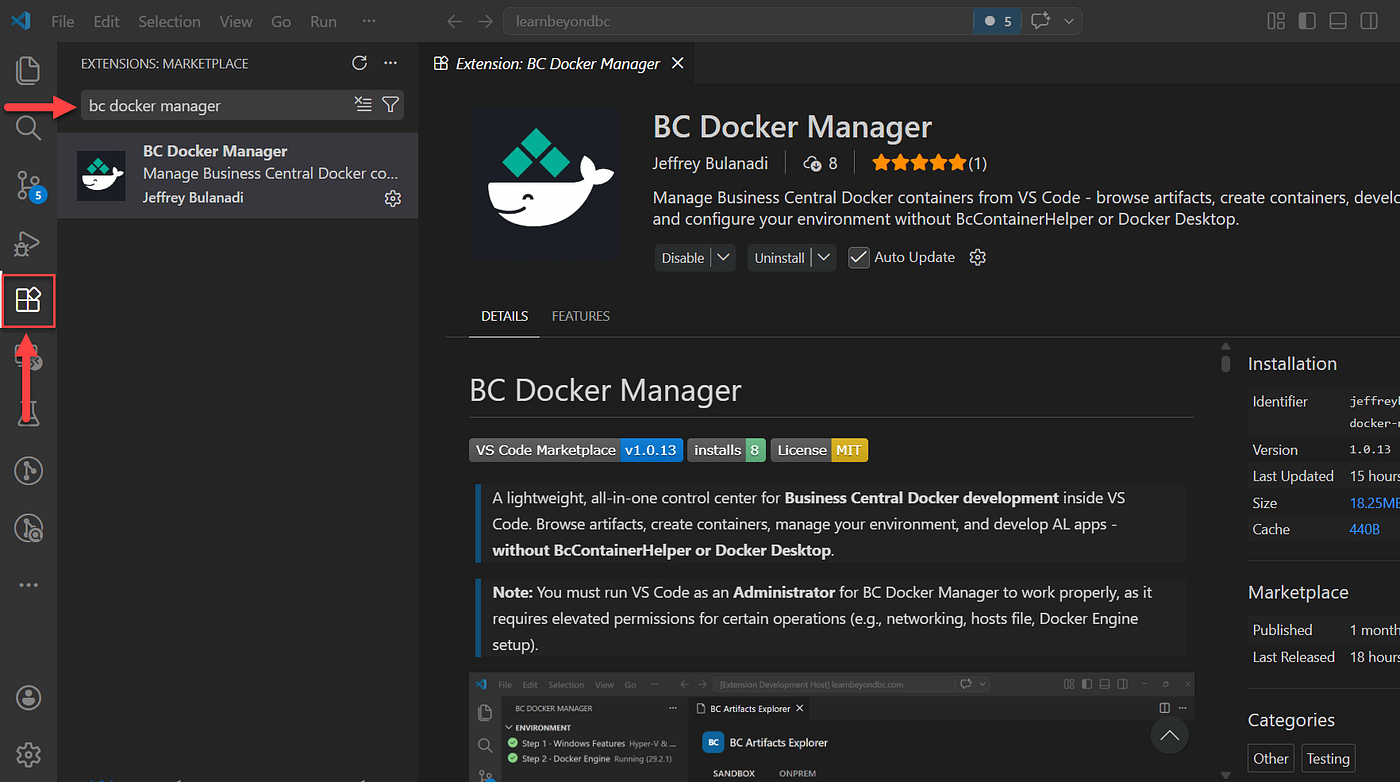This screenshot has height=782, width=1400.
Task: Open the Copilot chat dropdown chevron
Action: [x=1069, y=21]
